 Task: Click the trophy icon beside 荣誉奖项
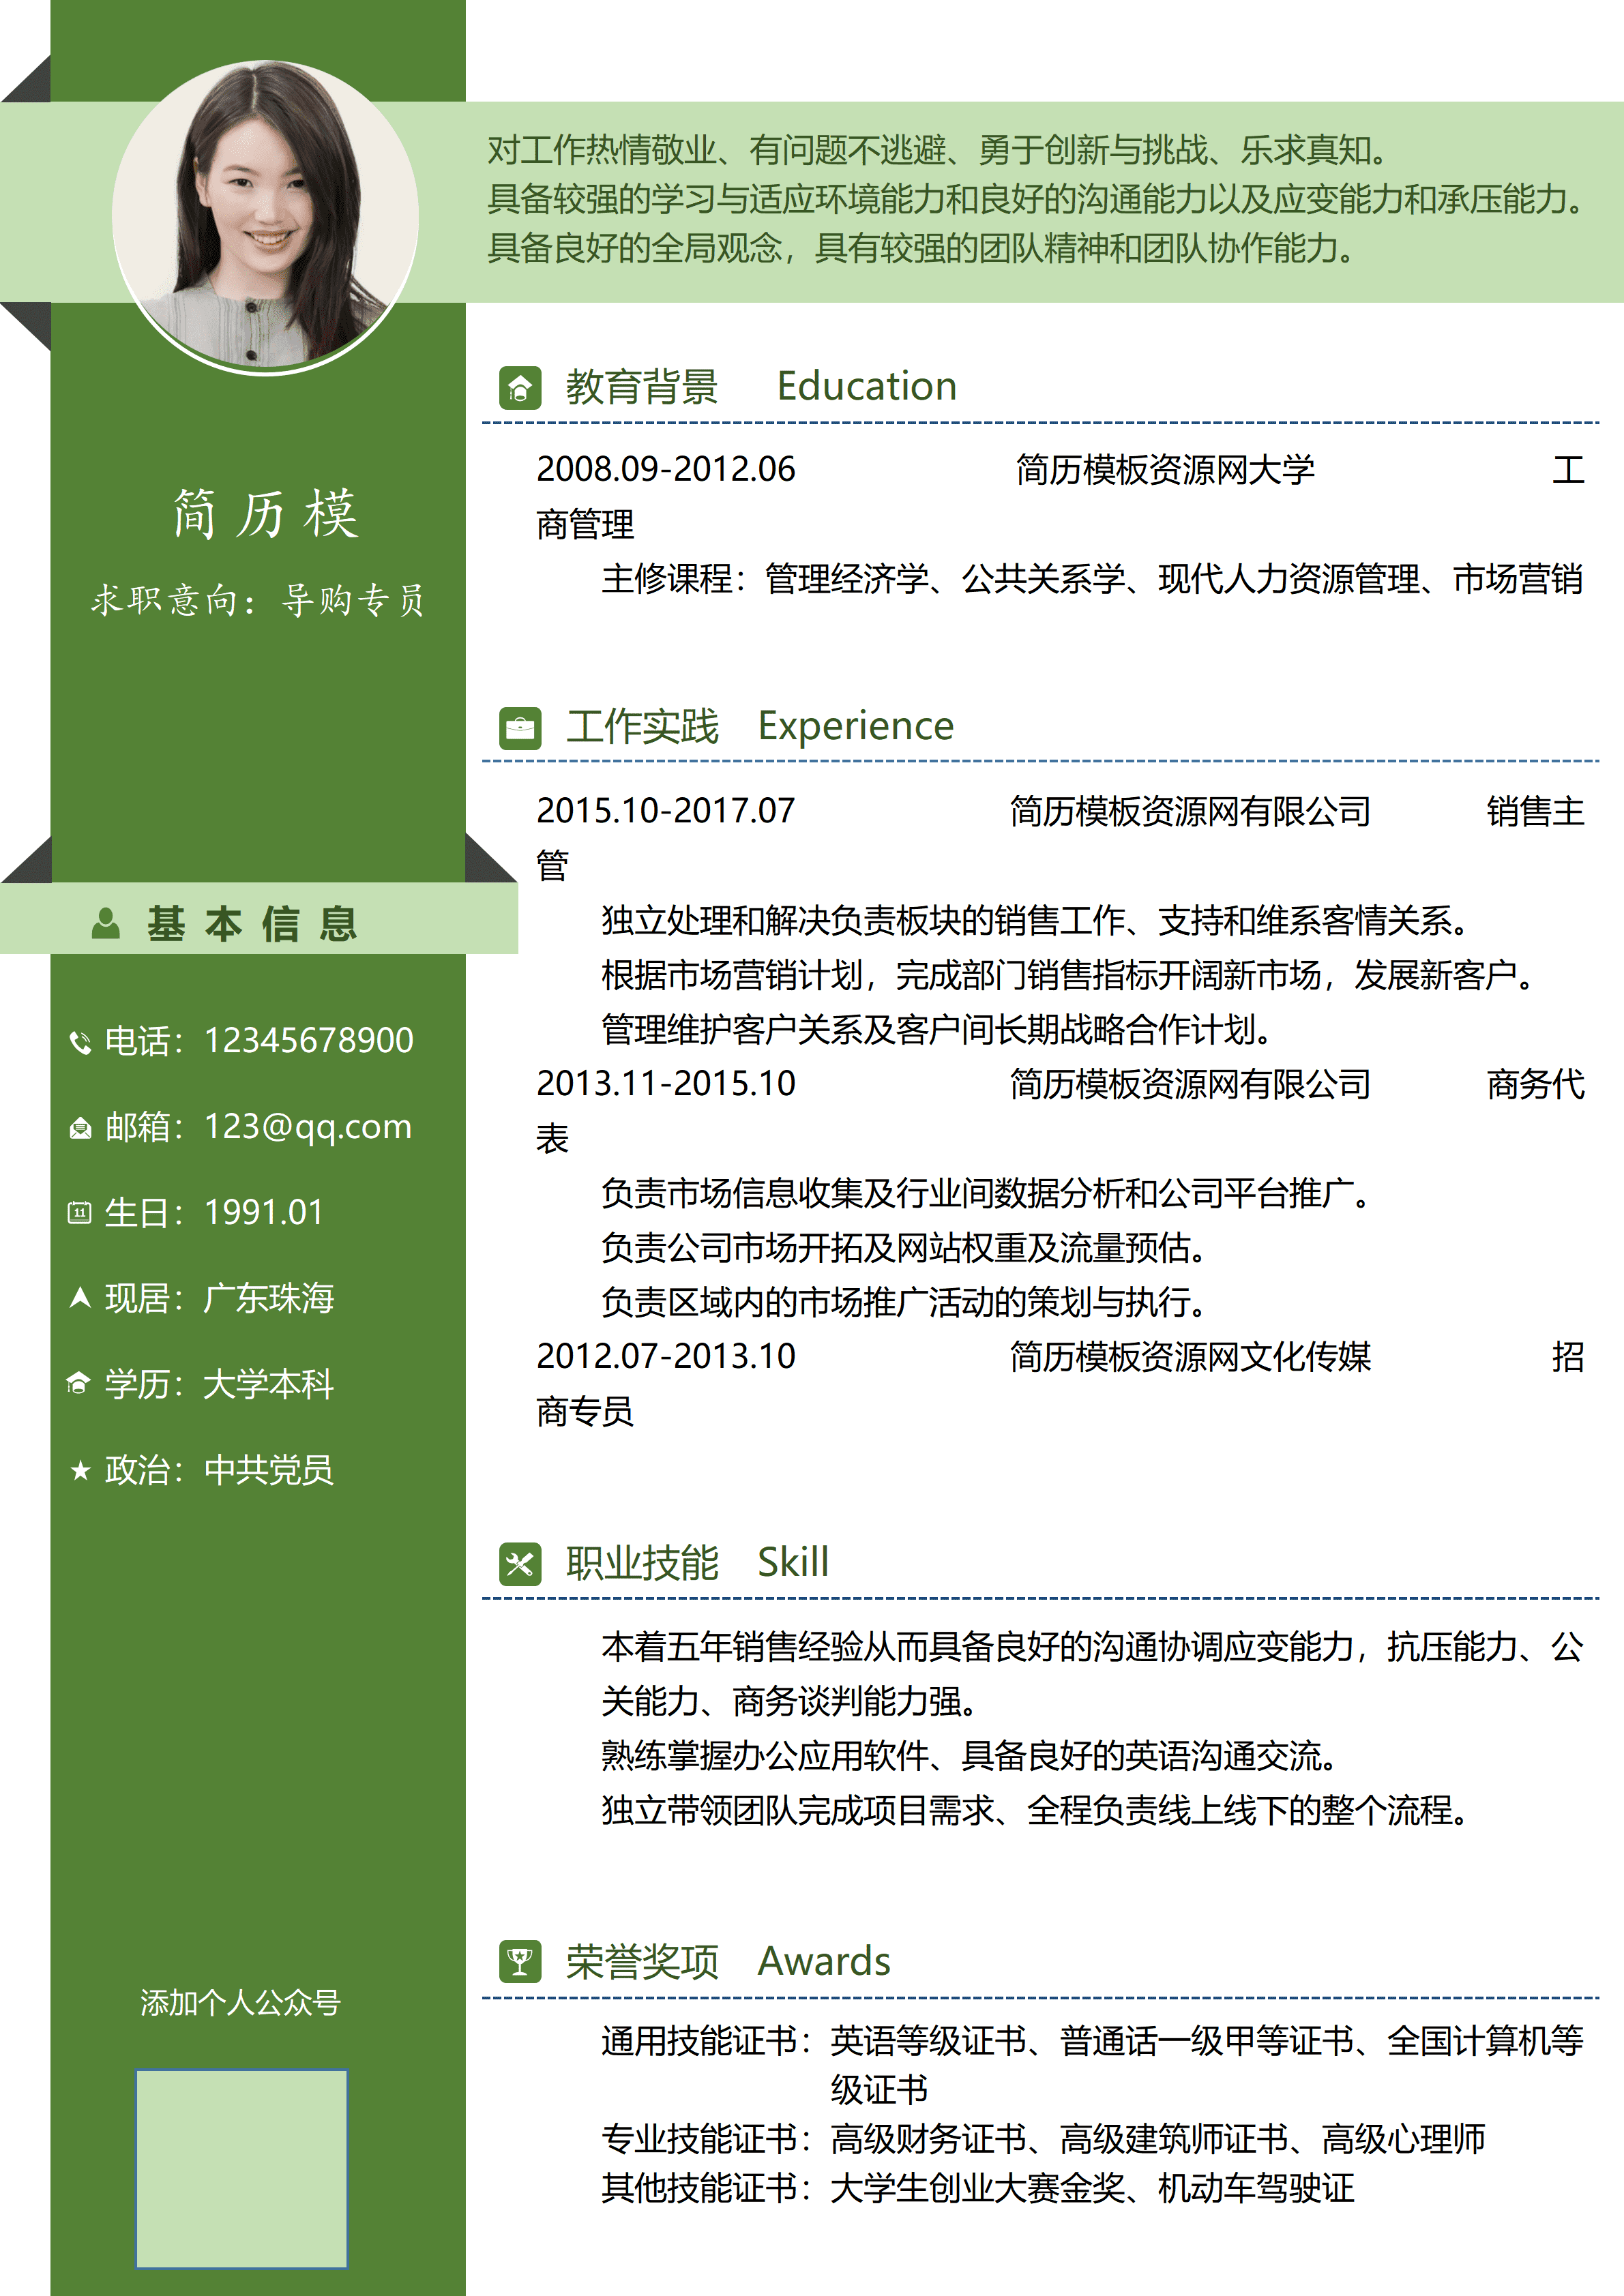click(x=520, y=1961)
